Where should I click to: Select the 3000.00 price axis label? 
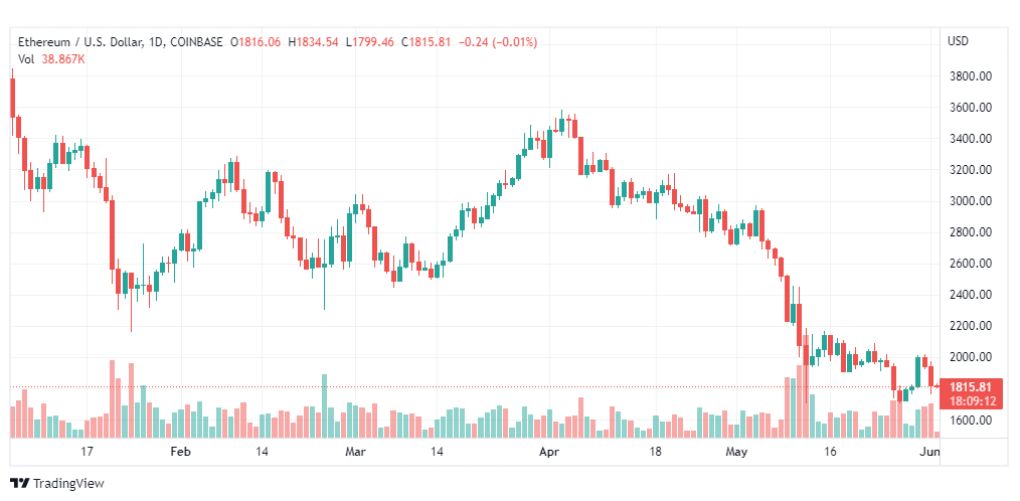coord(970,201)
